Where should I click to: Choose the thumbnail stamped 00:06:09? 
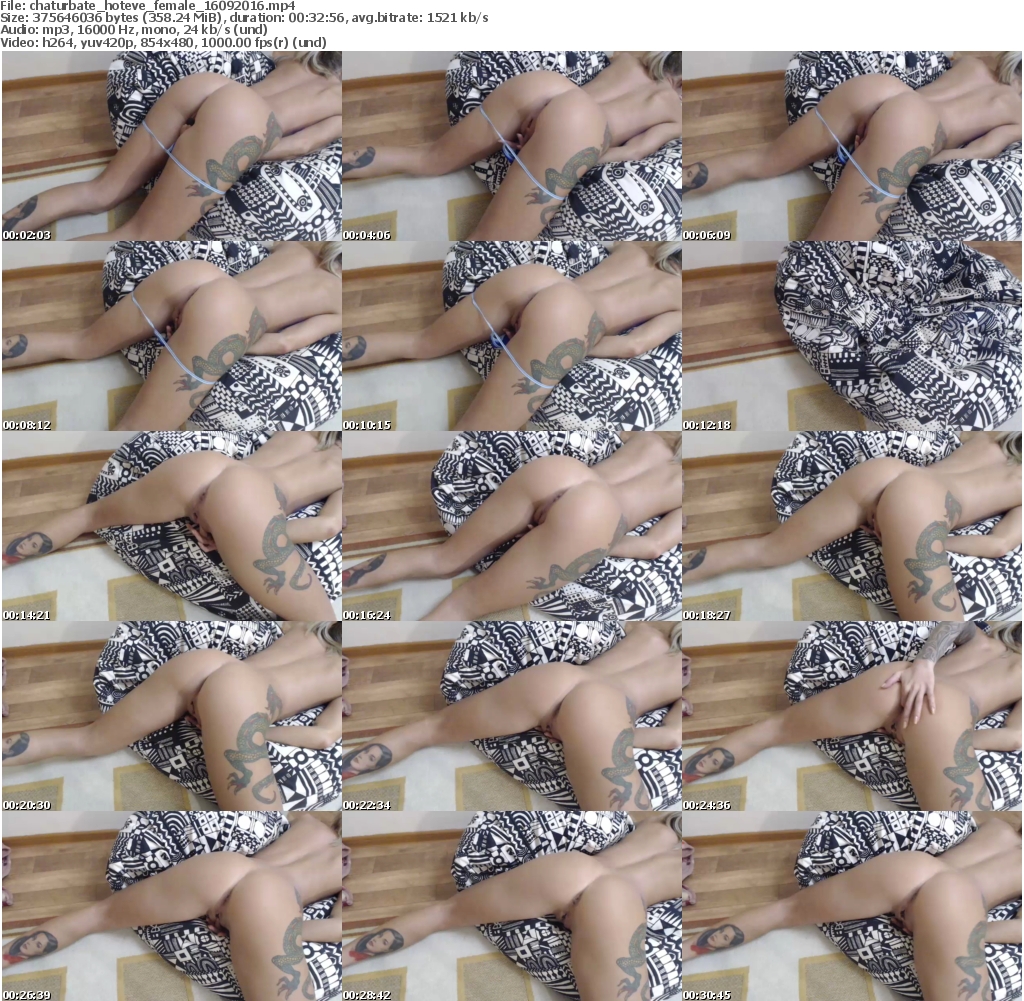pyautogui.click(x=852, y=146)
